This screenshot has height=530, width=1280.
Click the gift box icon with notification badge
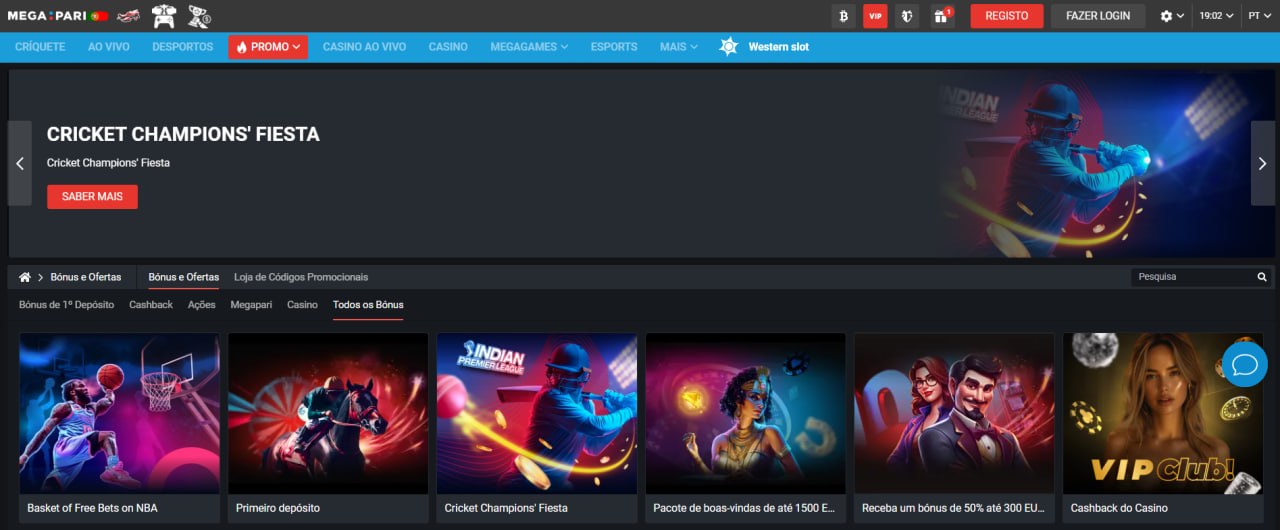(942, 16)
